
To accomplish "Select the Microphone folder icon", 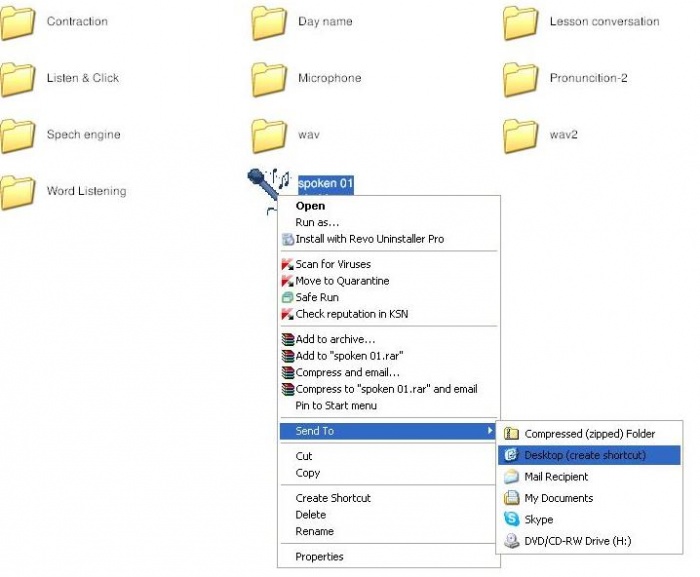I will (x=269, y=79).
